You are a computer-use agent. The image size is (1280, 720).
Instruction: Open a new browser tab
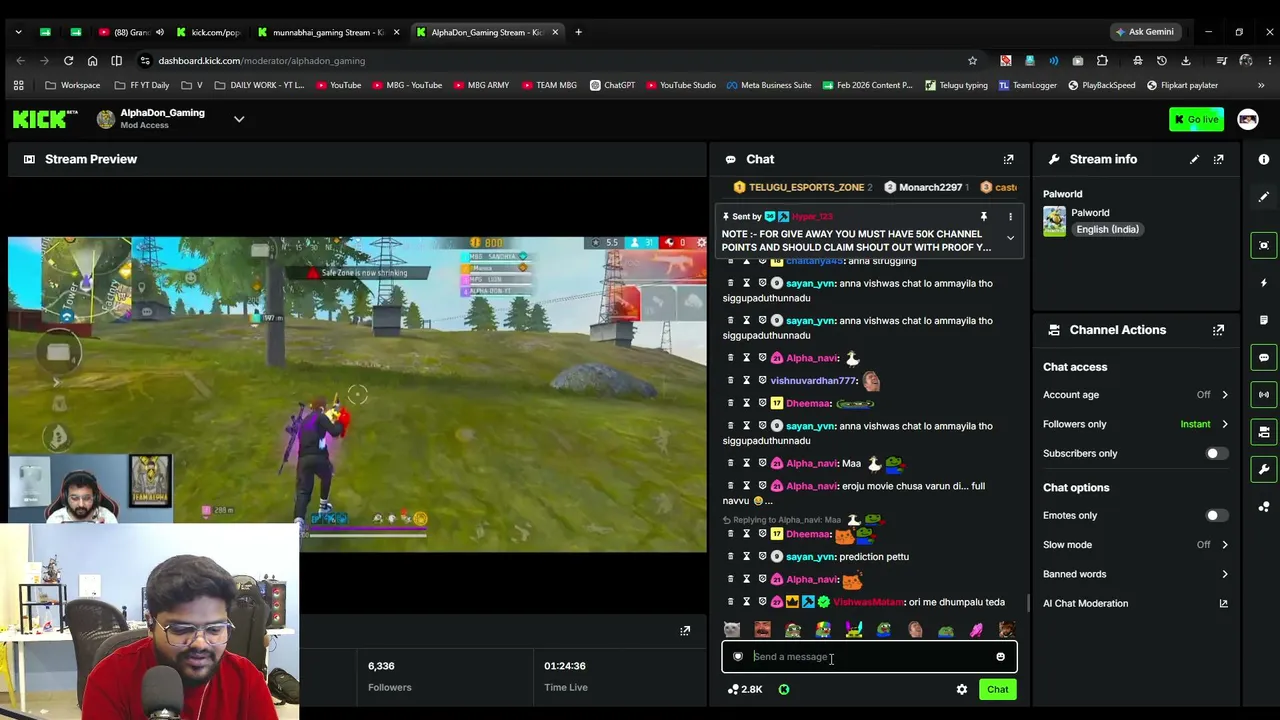578,32
